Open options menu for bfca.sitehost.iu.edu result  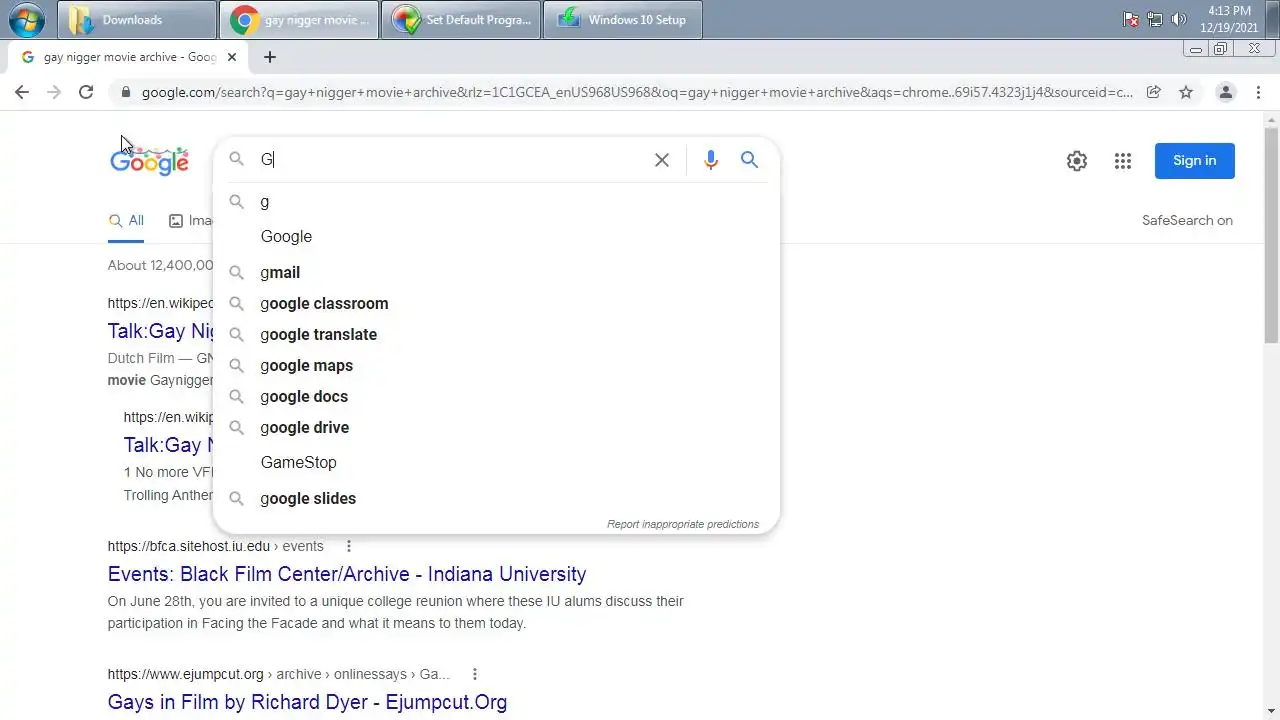click(349, 546)
